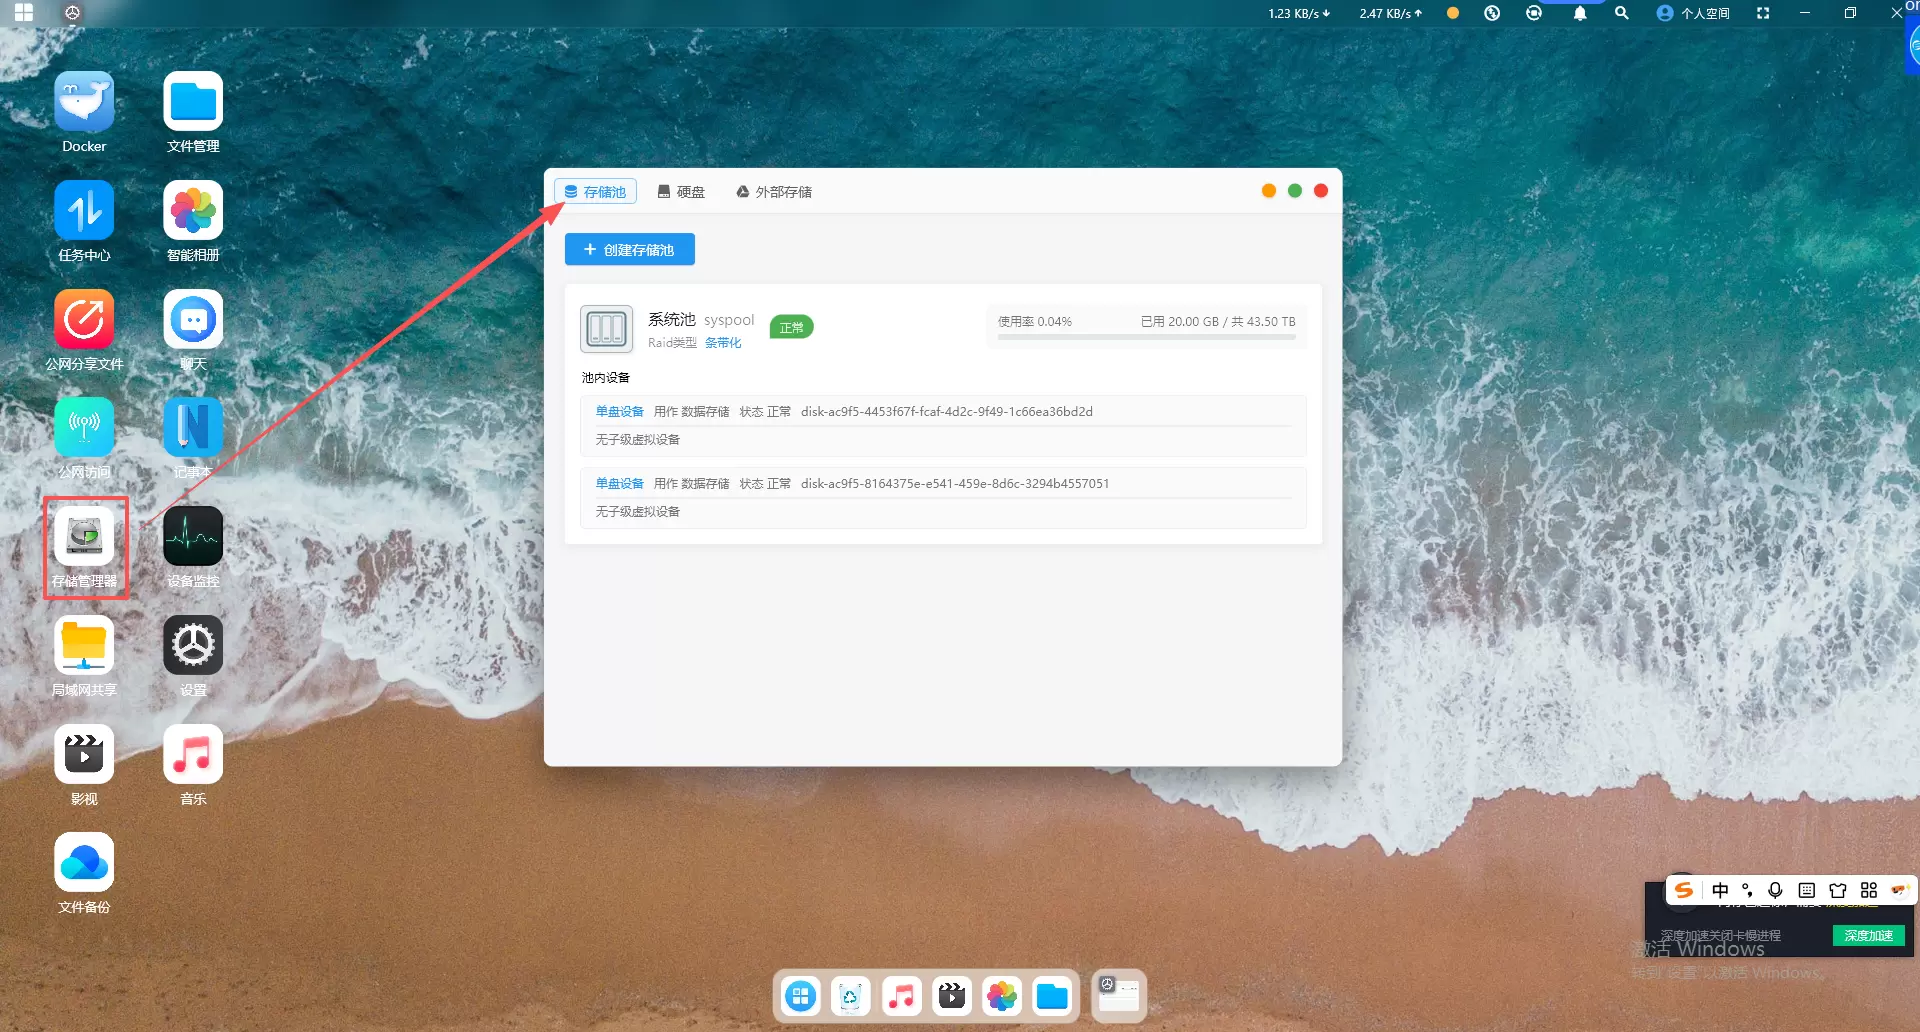This screenshot has height=1032, width=1920.
Task: Click the search magnifier in top bar
Action: pos(1621,13)
